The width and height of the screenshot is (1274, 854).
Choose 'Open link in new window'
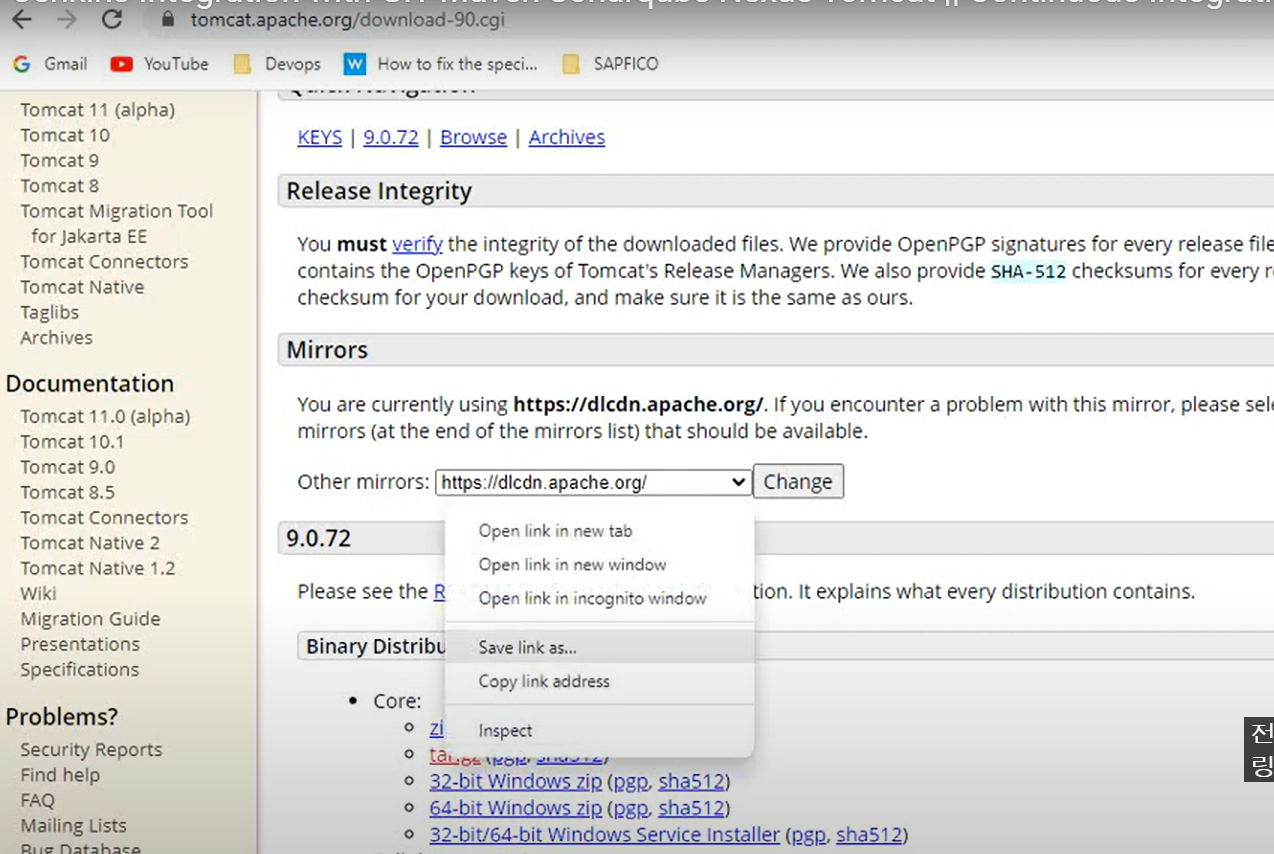point(572,565)
